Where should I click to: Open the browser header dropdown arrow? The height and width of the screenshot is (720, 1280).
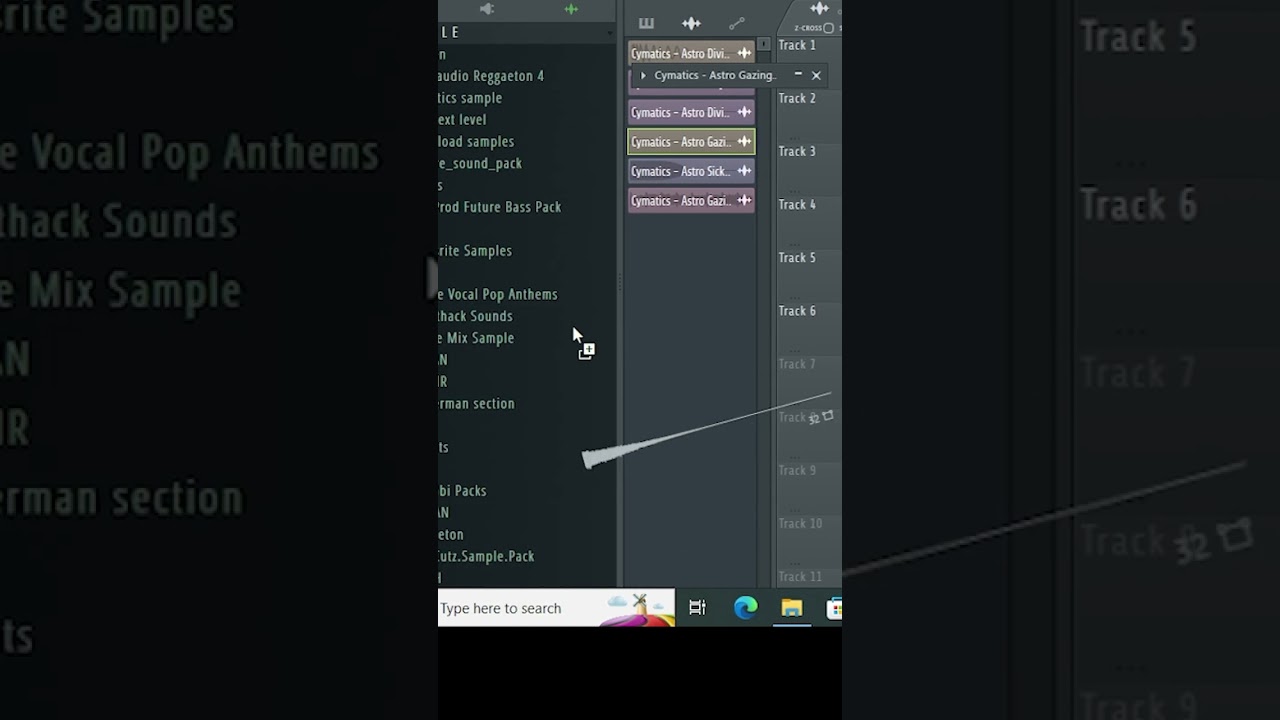pos(610,33)
